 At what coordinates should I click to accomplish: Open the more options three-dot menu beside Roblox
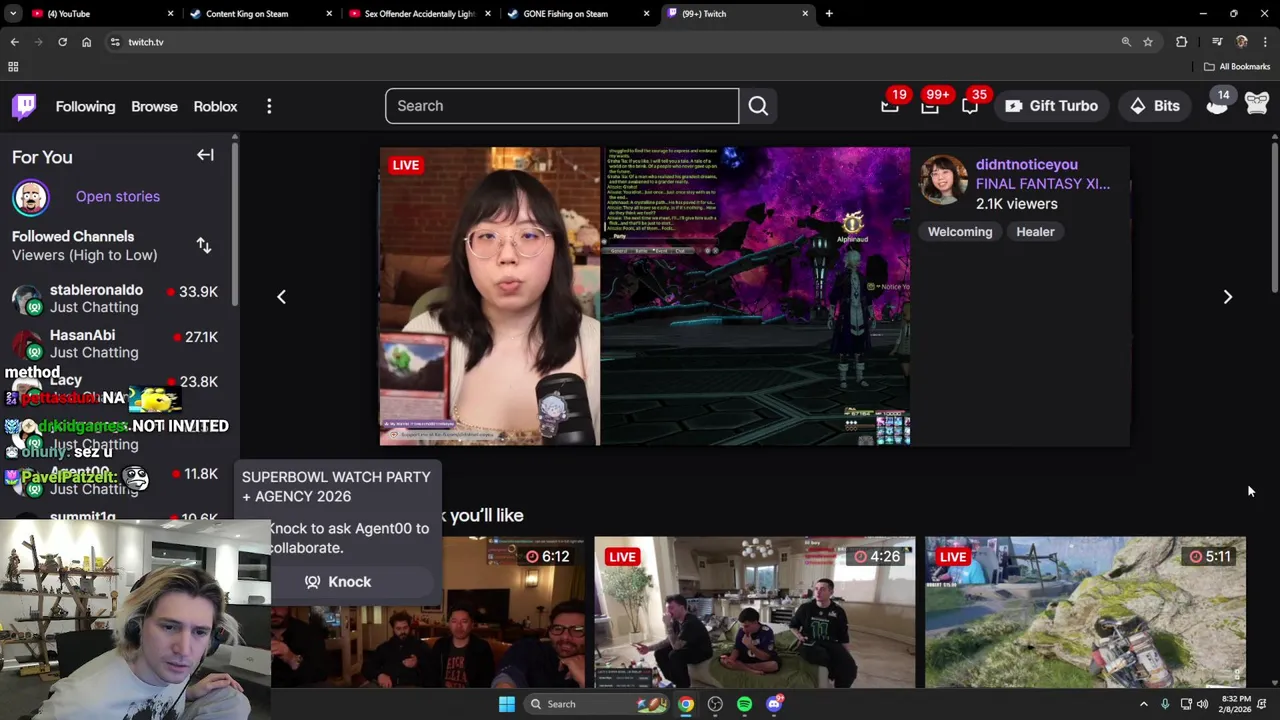tap(269, 106)
